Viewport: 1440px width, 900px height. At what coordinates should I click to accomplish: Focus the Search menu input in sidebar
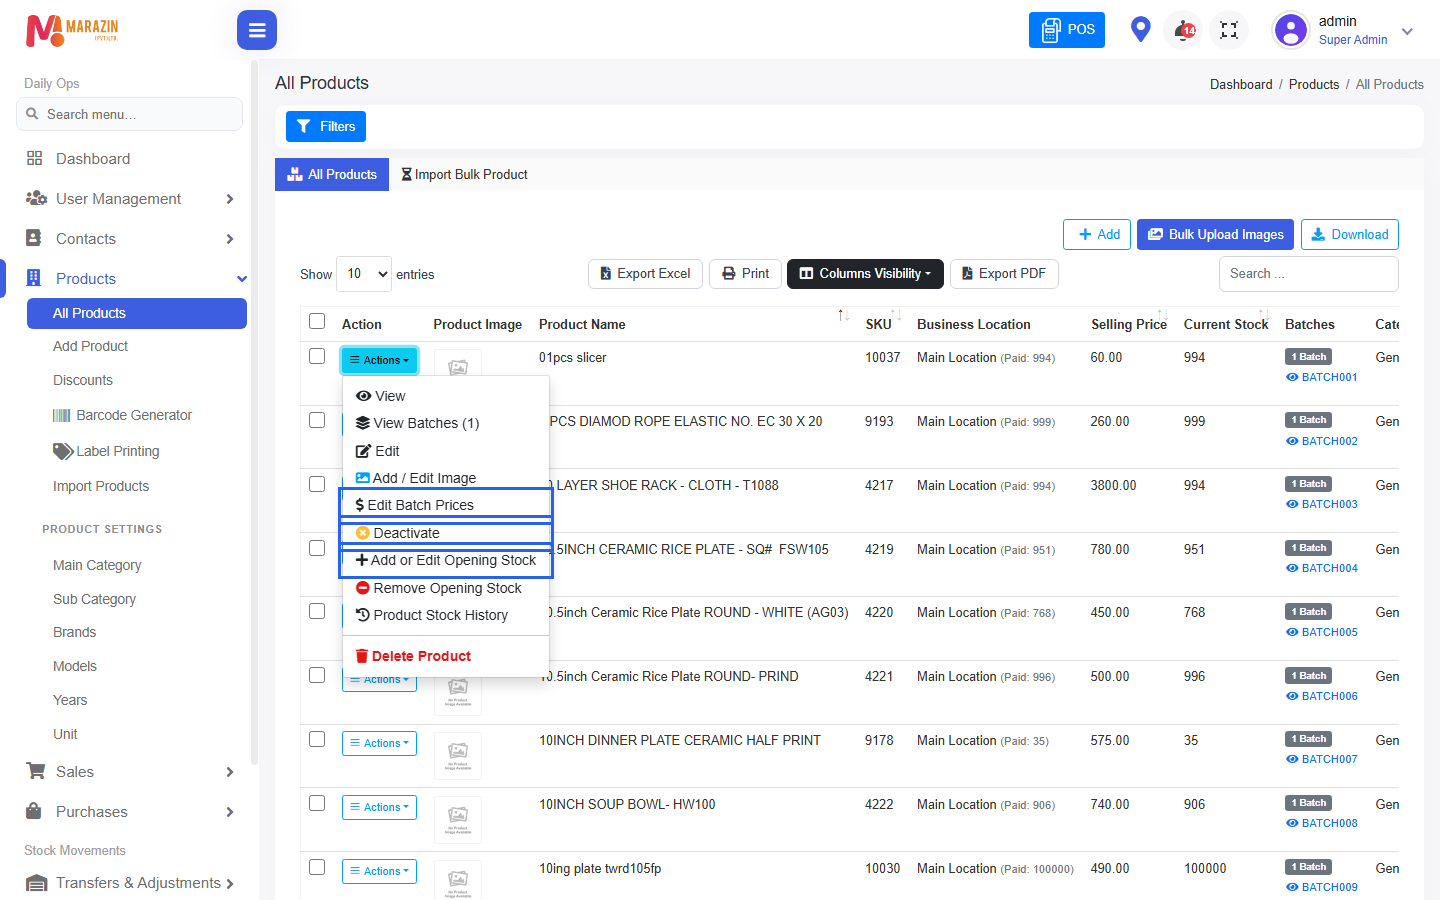(x=129, y=114)
